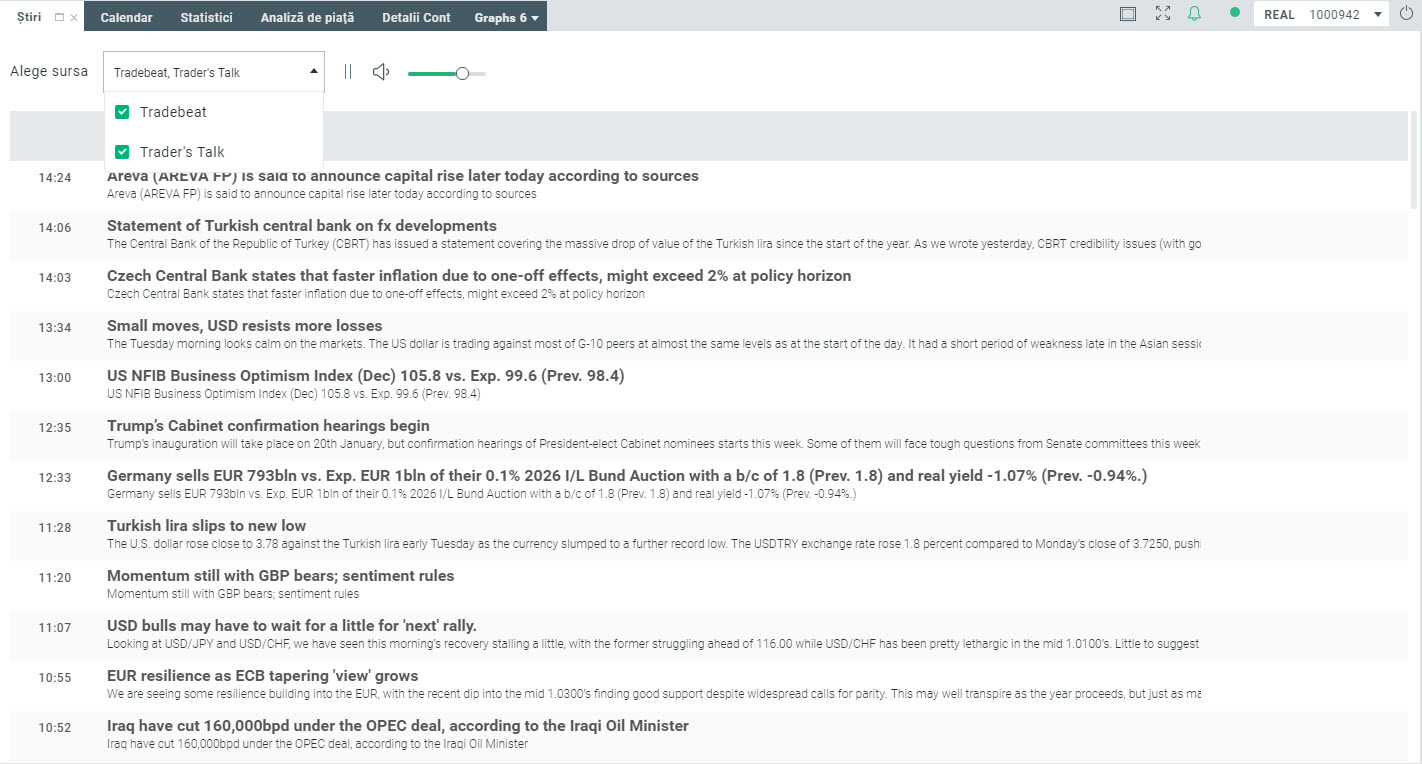Detach the Știri tab with square icon
Viewport: 1422px width, 764px height.
(x=59, y=18)
